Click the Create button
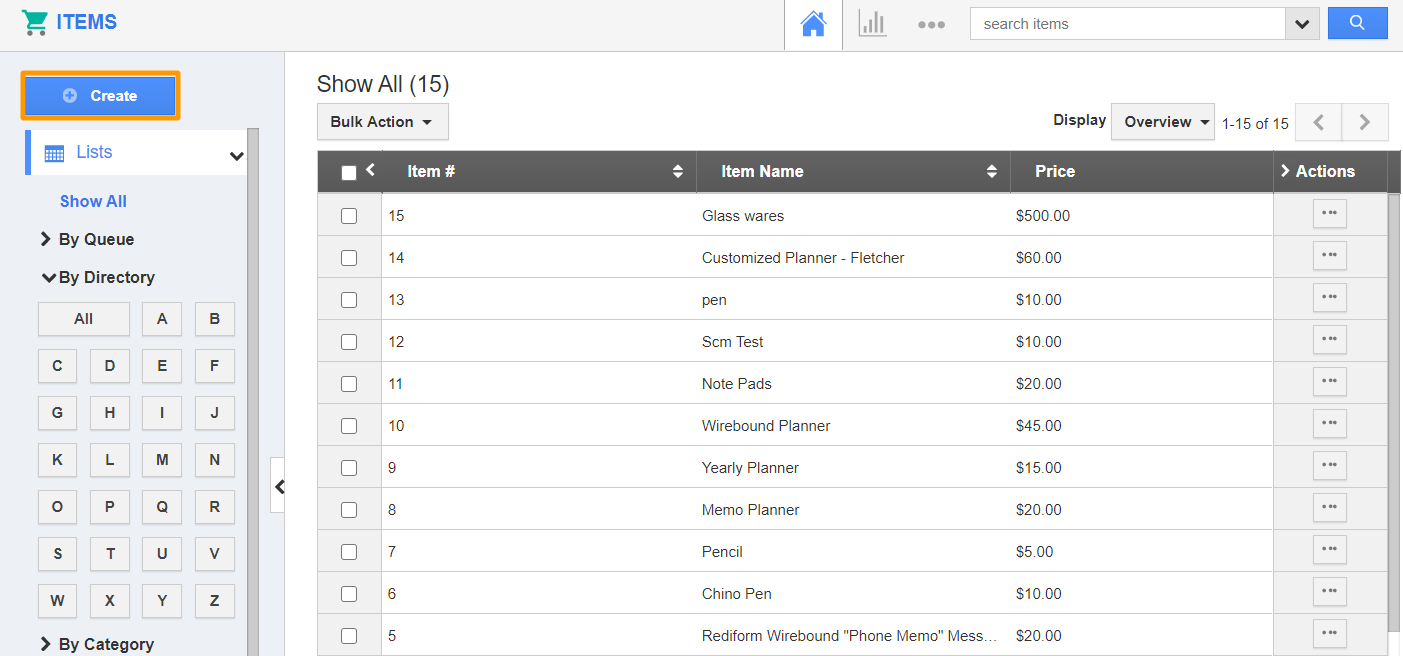The width and height of the screenshot is (1403, 656). pos(101,96)
